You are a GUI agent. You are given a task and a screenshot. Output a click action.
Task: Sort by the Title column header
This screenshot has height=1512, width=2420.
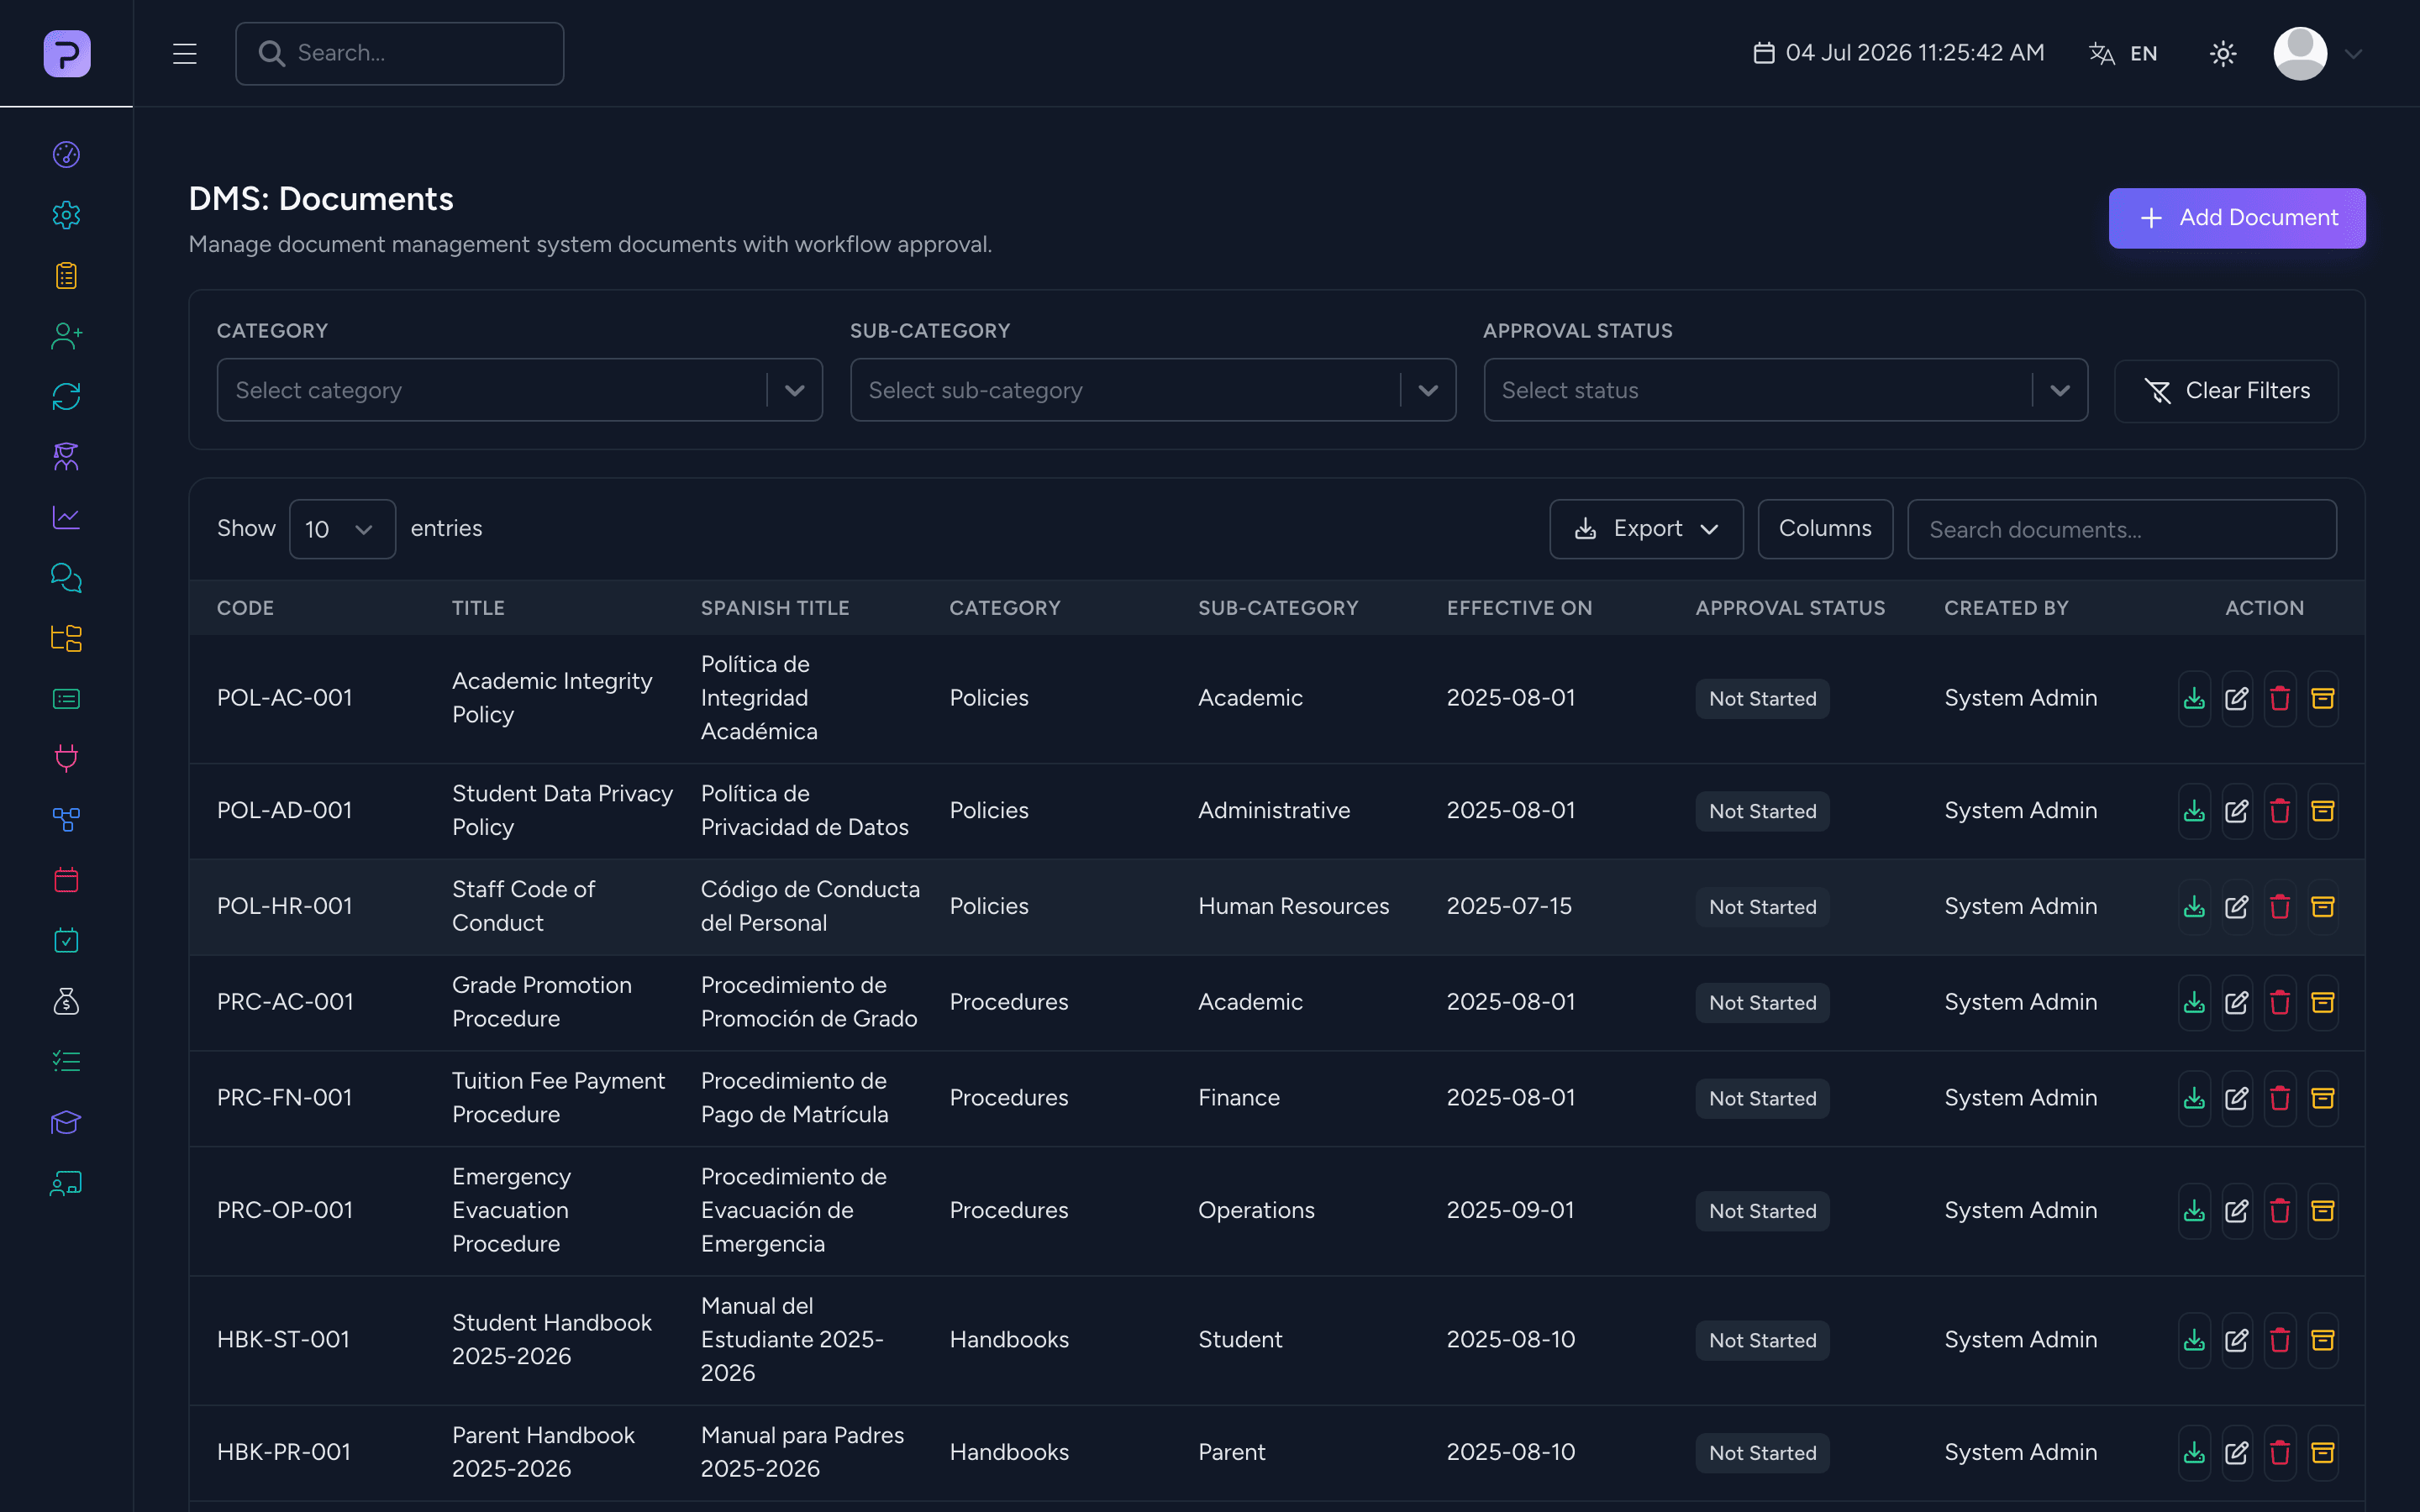click(x=478, y=608)
